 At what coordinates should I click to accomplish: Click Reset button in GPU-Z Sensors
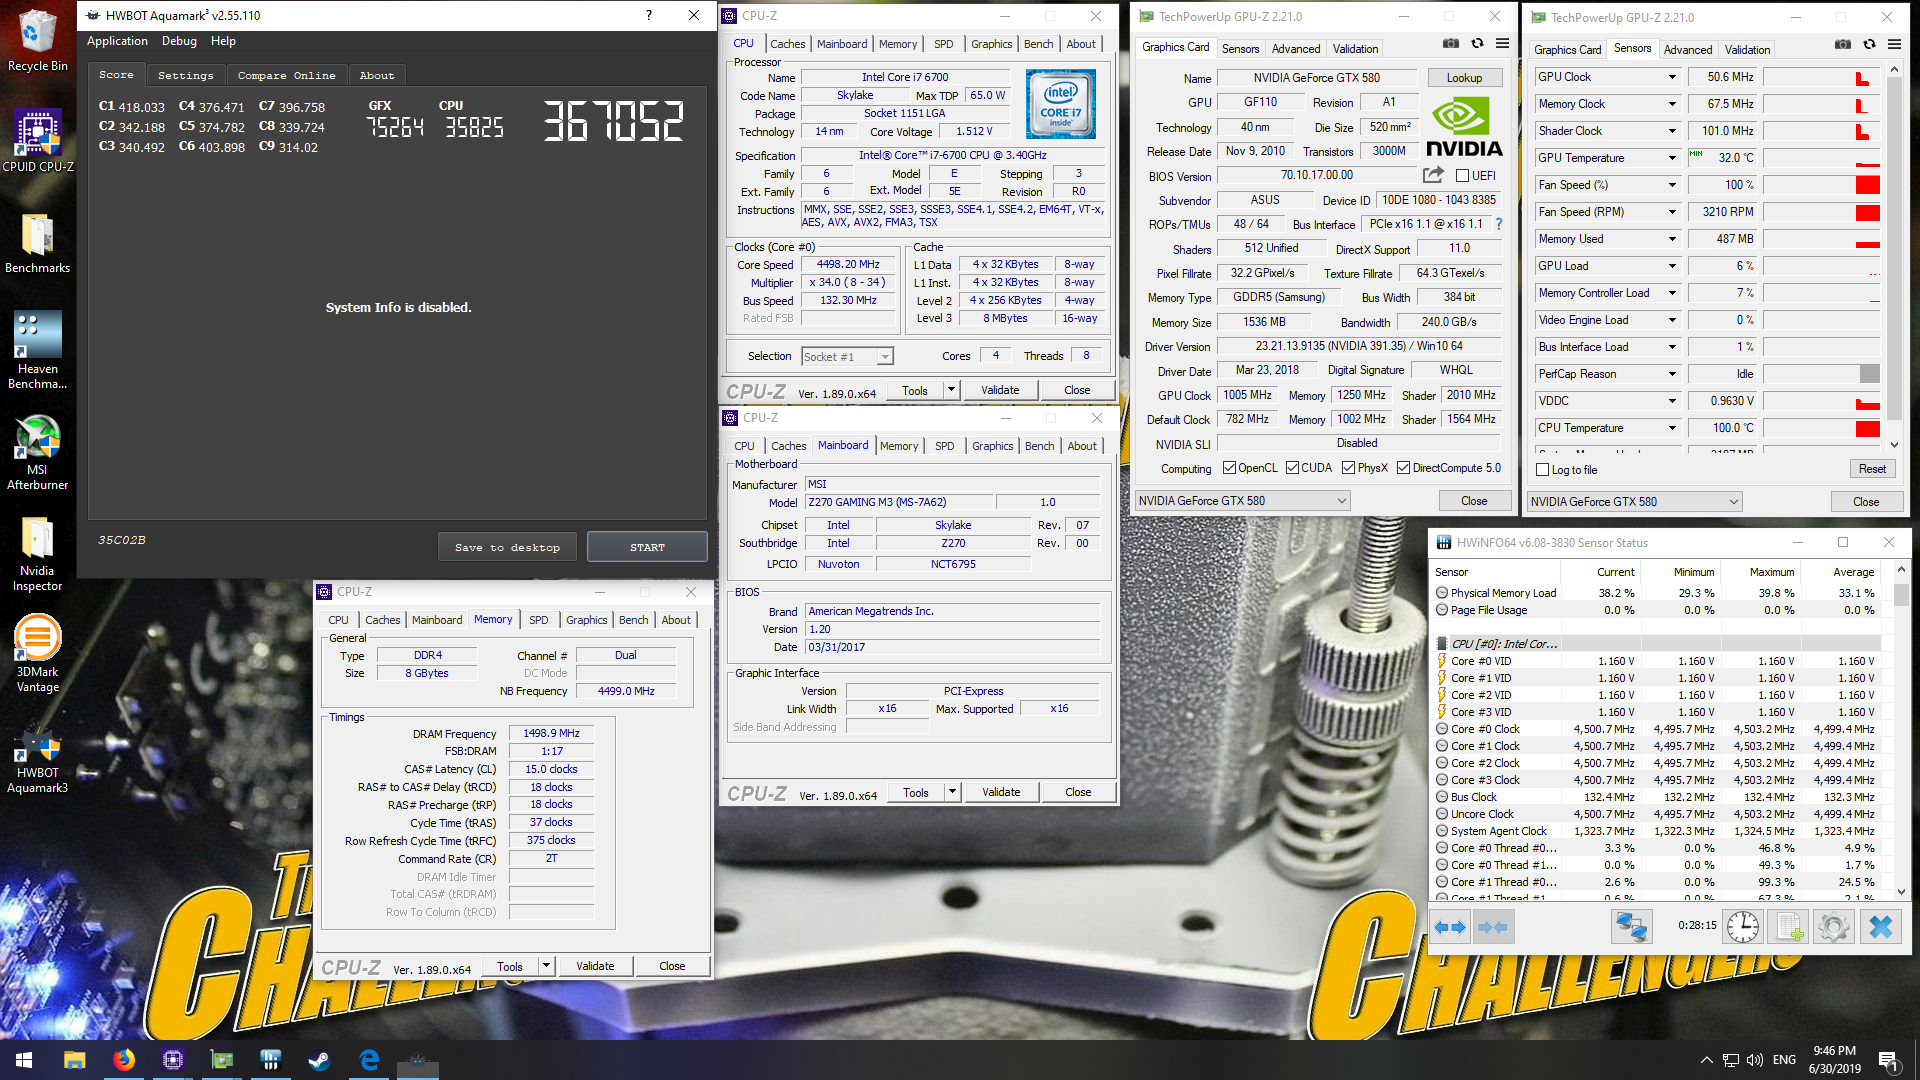pos(1872,469)
